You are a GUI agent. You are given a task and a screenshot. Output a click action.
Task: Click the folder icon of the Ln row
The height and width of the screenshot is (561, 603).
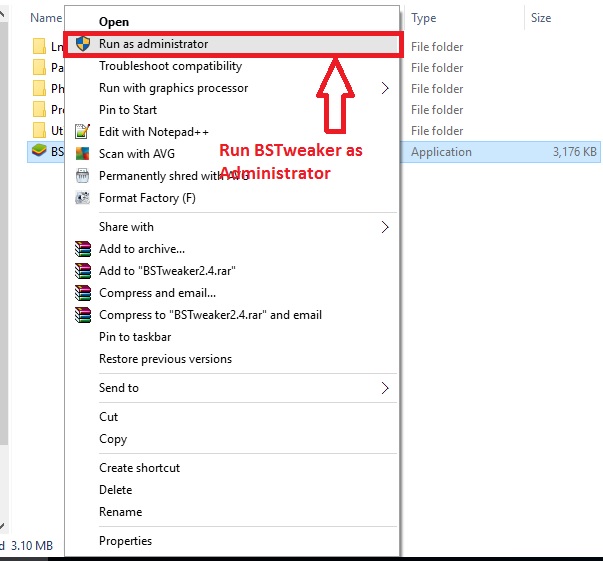(x=39, y=46)
